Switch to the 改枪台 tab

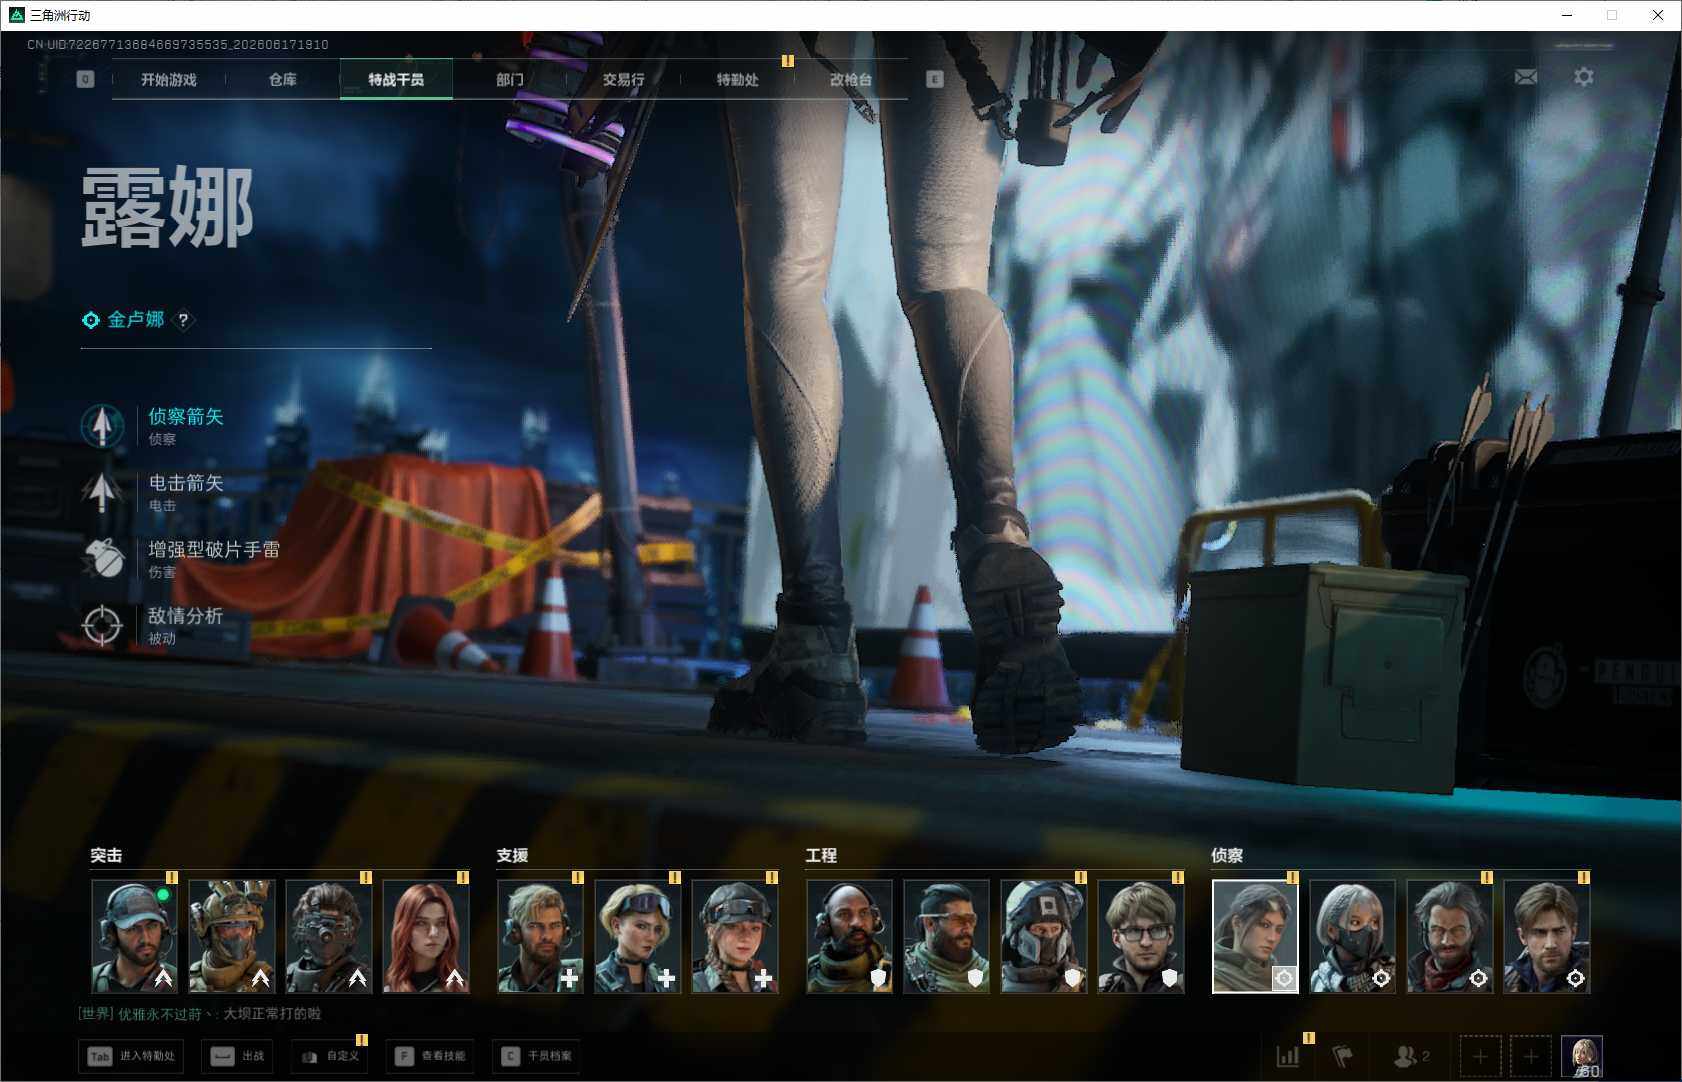pyautogui.click(x=850, y=79)
